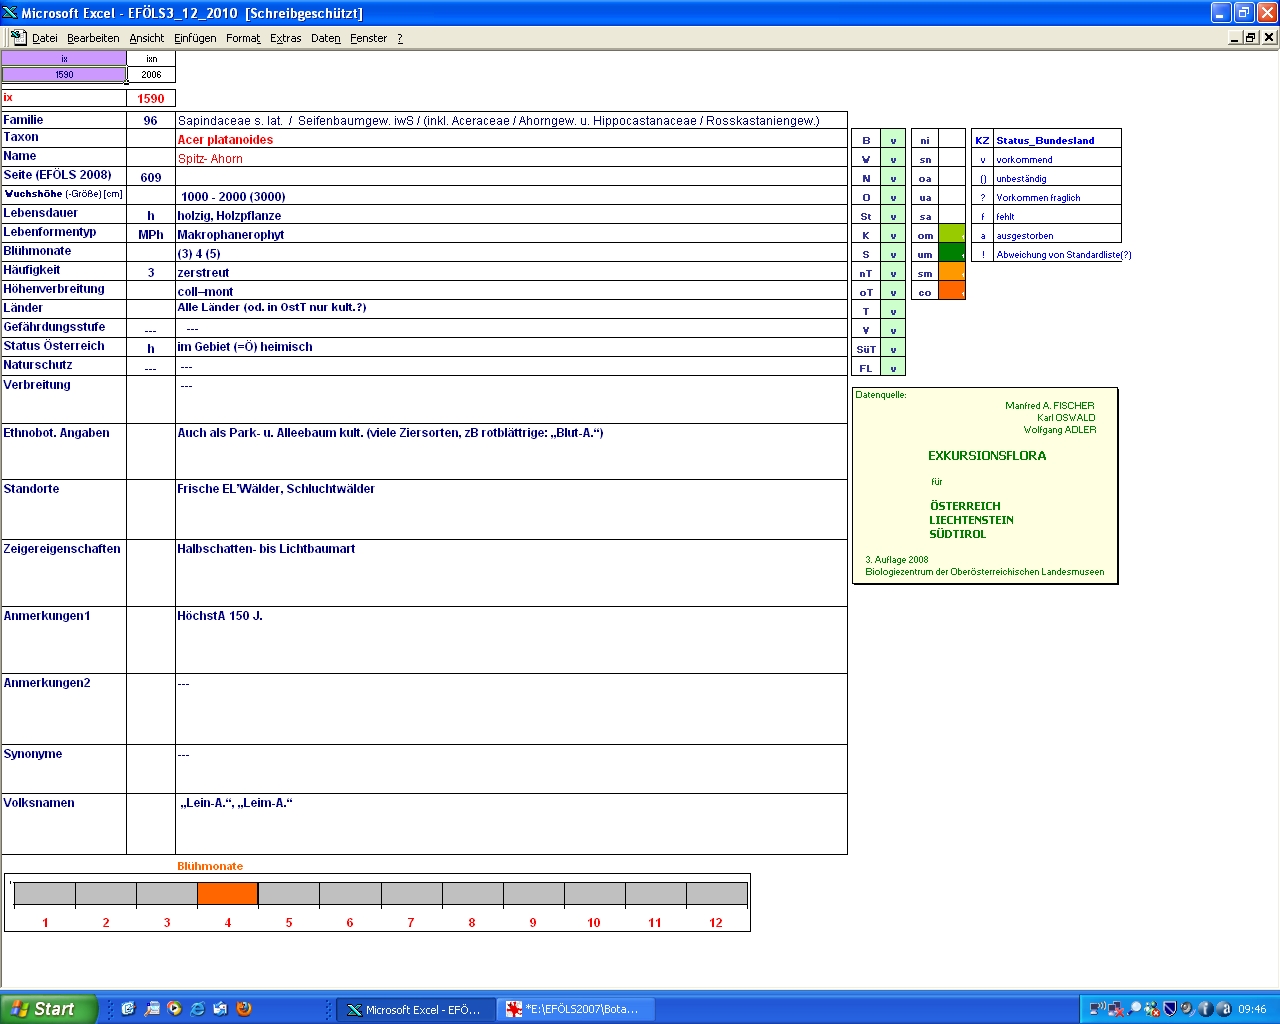This screenshot has height=1024, width=1280.
Task: Click shield security tray icon
Action: (x=1170, y=1009)
